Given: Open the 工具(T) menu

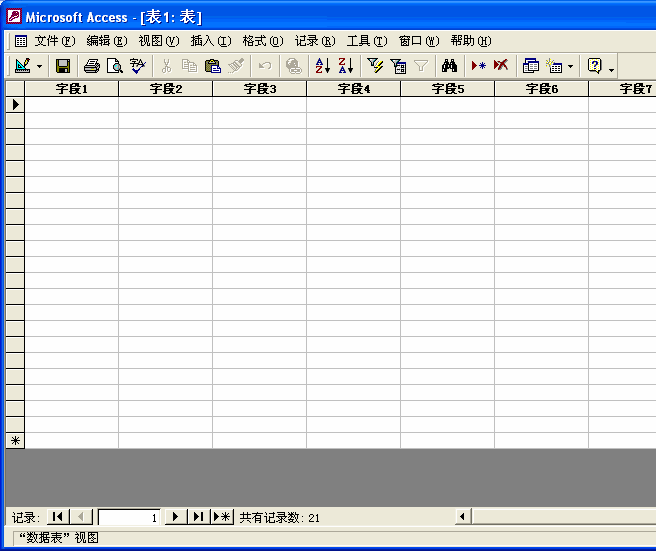Looking at the screenshot, I should (367, 41).
